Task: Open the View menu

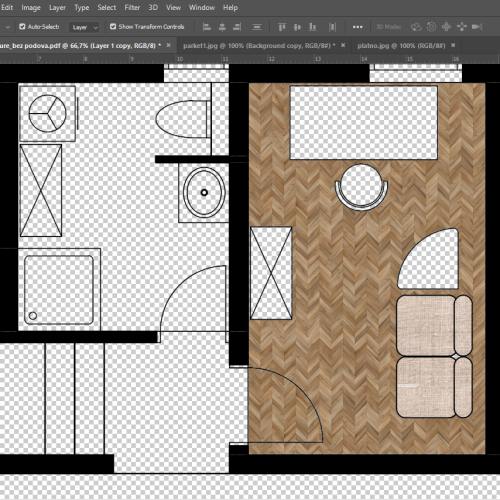Action: coord(173,7)
